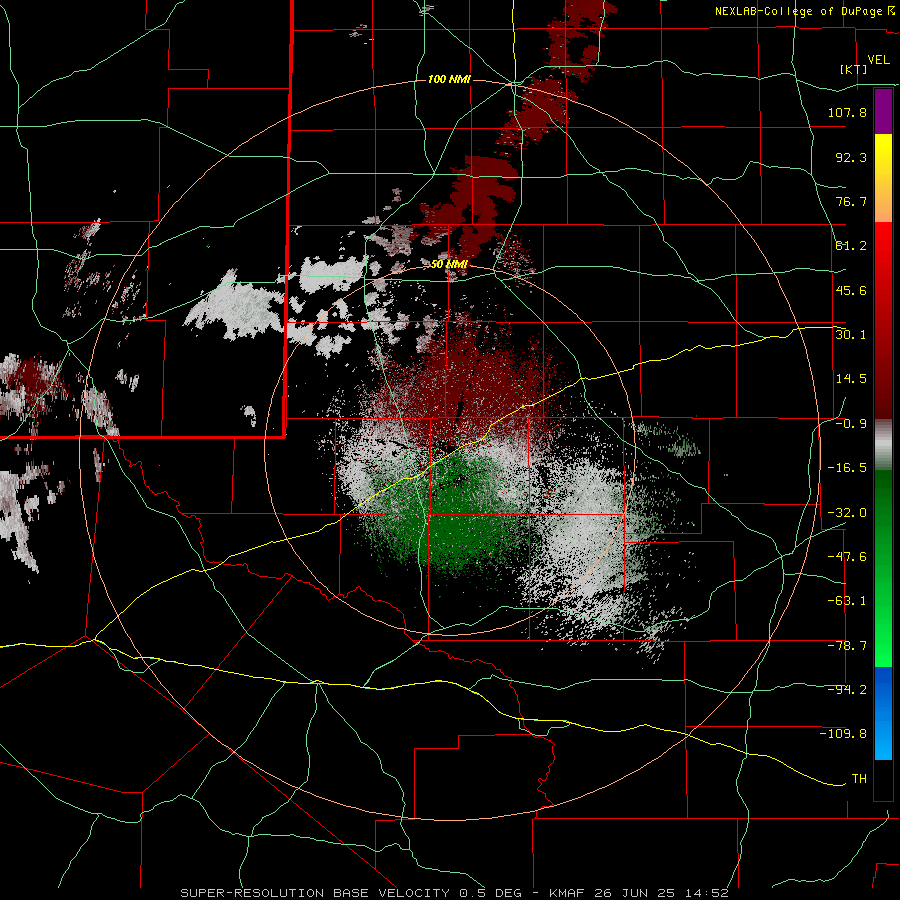Click the purple segment of the color bar

(883, 111)
